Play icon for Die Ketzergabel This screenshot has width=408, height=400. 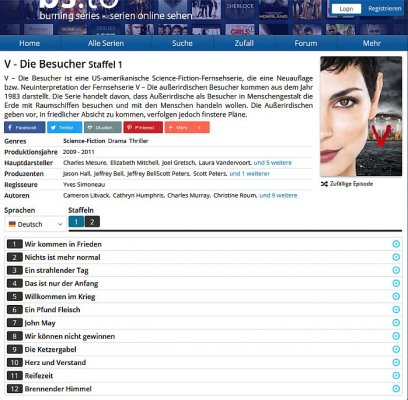396,349
